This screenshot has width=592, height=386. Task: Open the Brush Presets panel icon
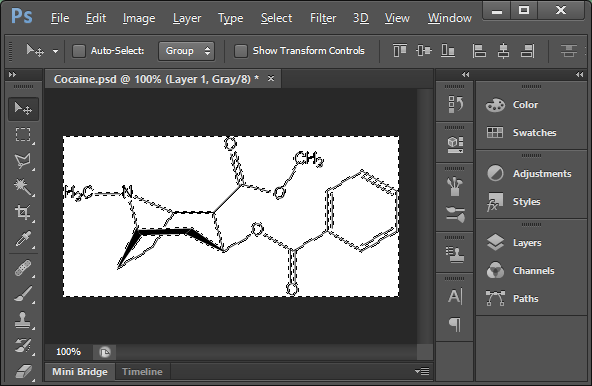pyautogui.click(x=455, y=186)
